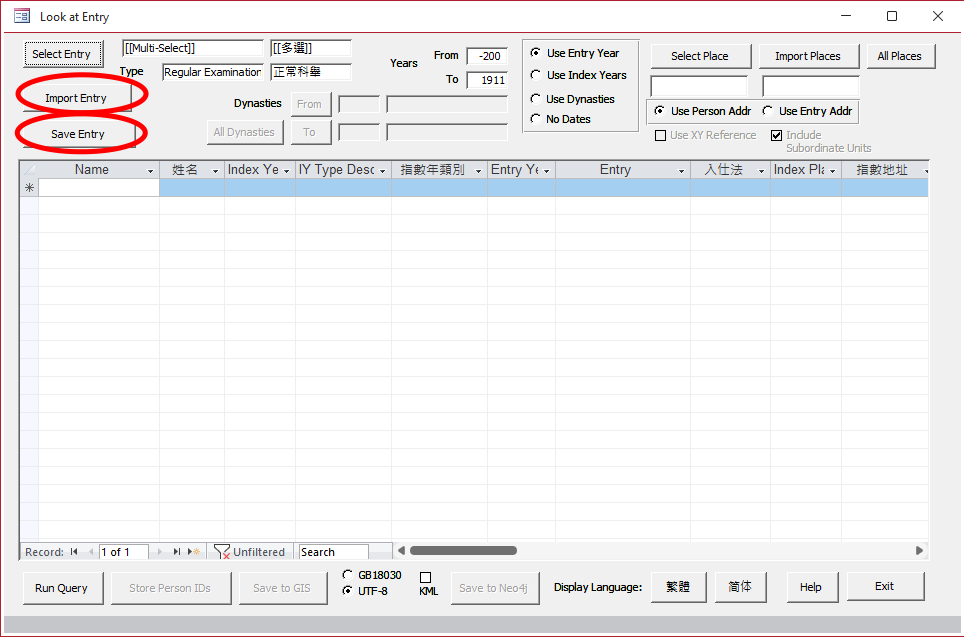Screen dimensions: 965x637
Task: Go to first record navigation arrow
Action: click(x=74, y=552)
